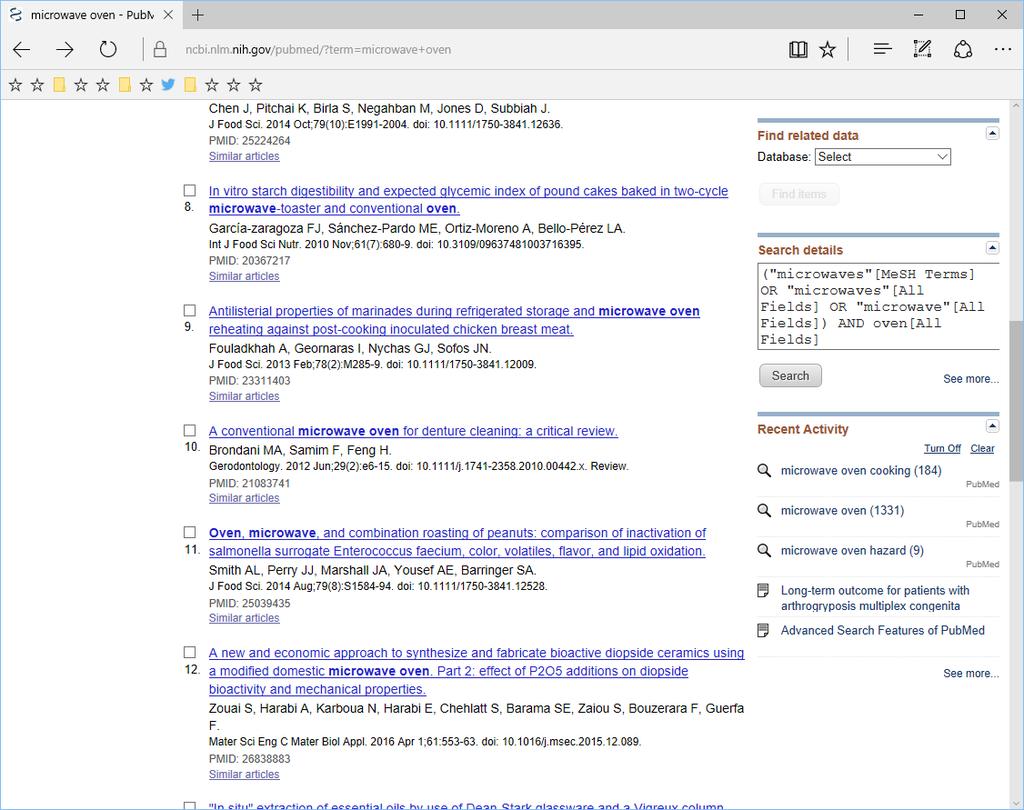Open the roasting of peanuts article
Viewport: 1024px width, 810px height.
click(457, 542)
